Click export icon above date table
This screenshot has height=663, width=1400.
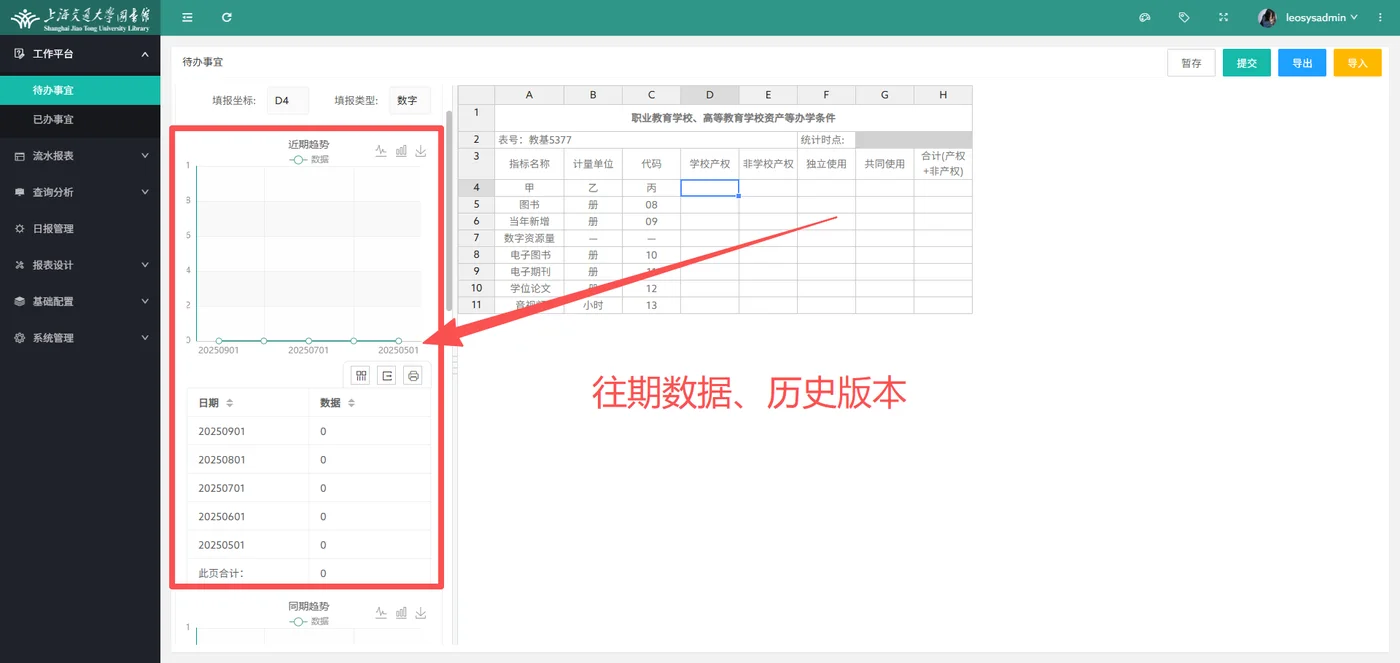[387, 375]
